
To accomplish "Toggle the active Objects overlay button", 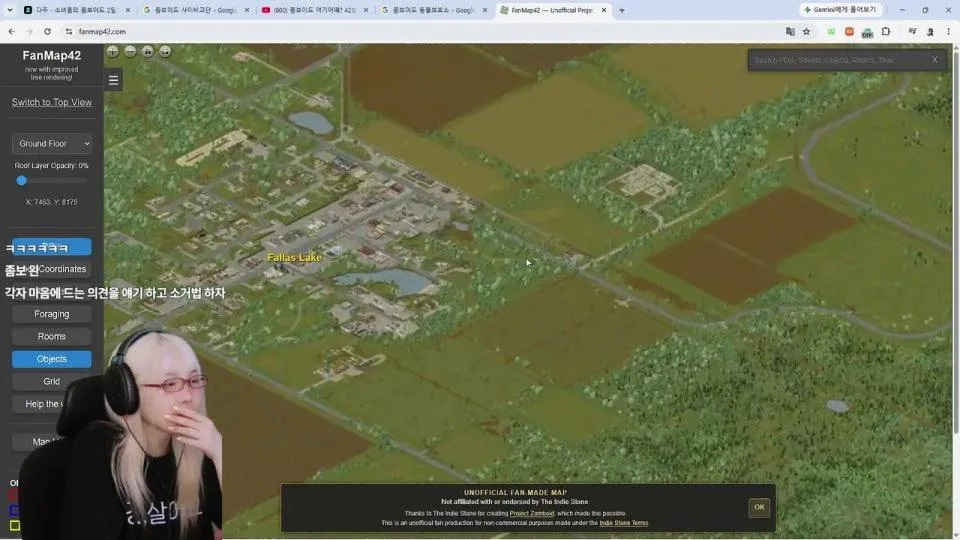I will pyautogui.click(x=51, y=359).
